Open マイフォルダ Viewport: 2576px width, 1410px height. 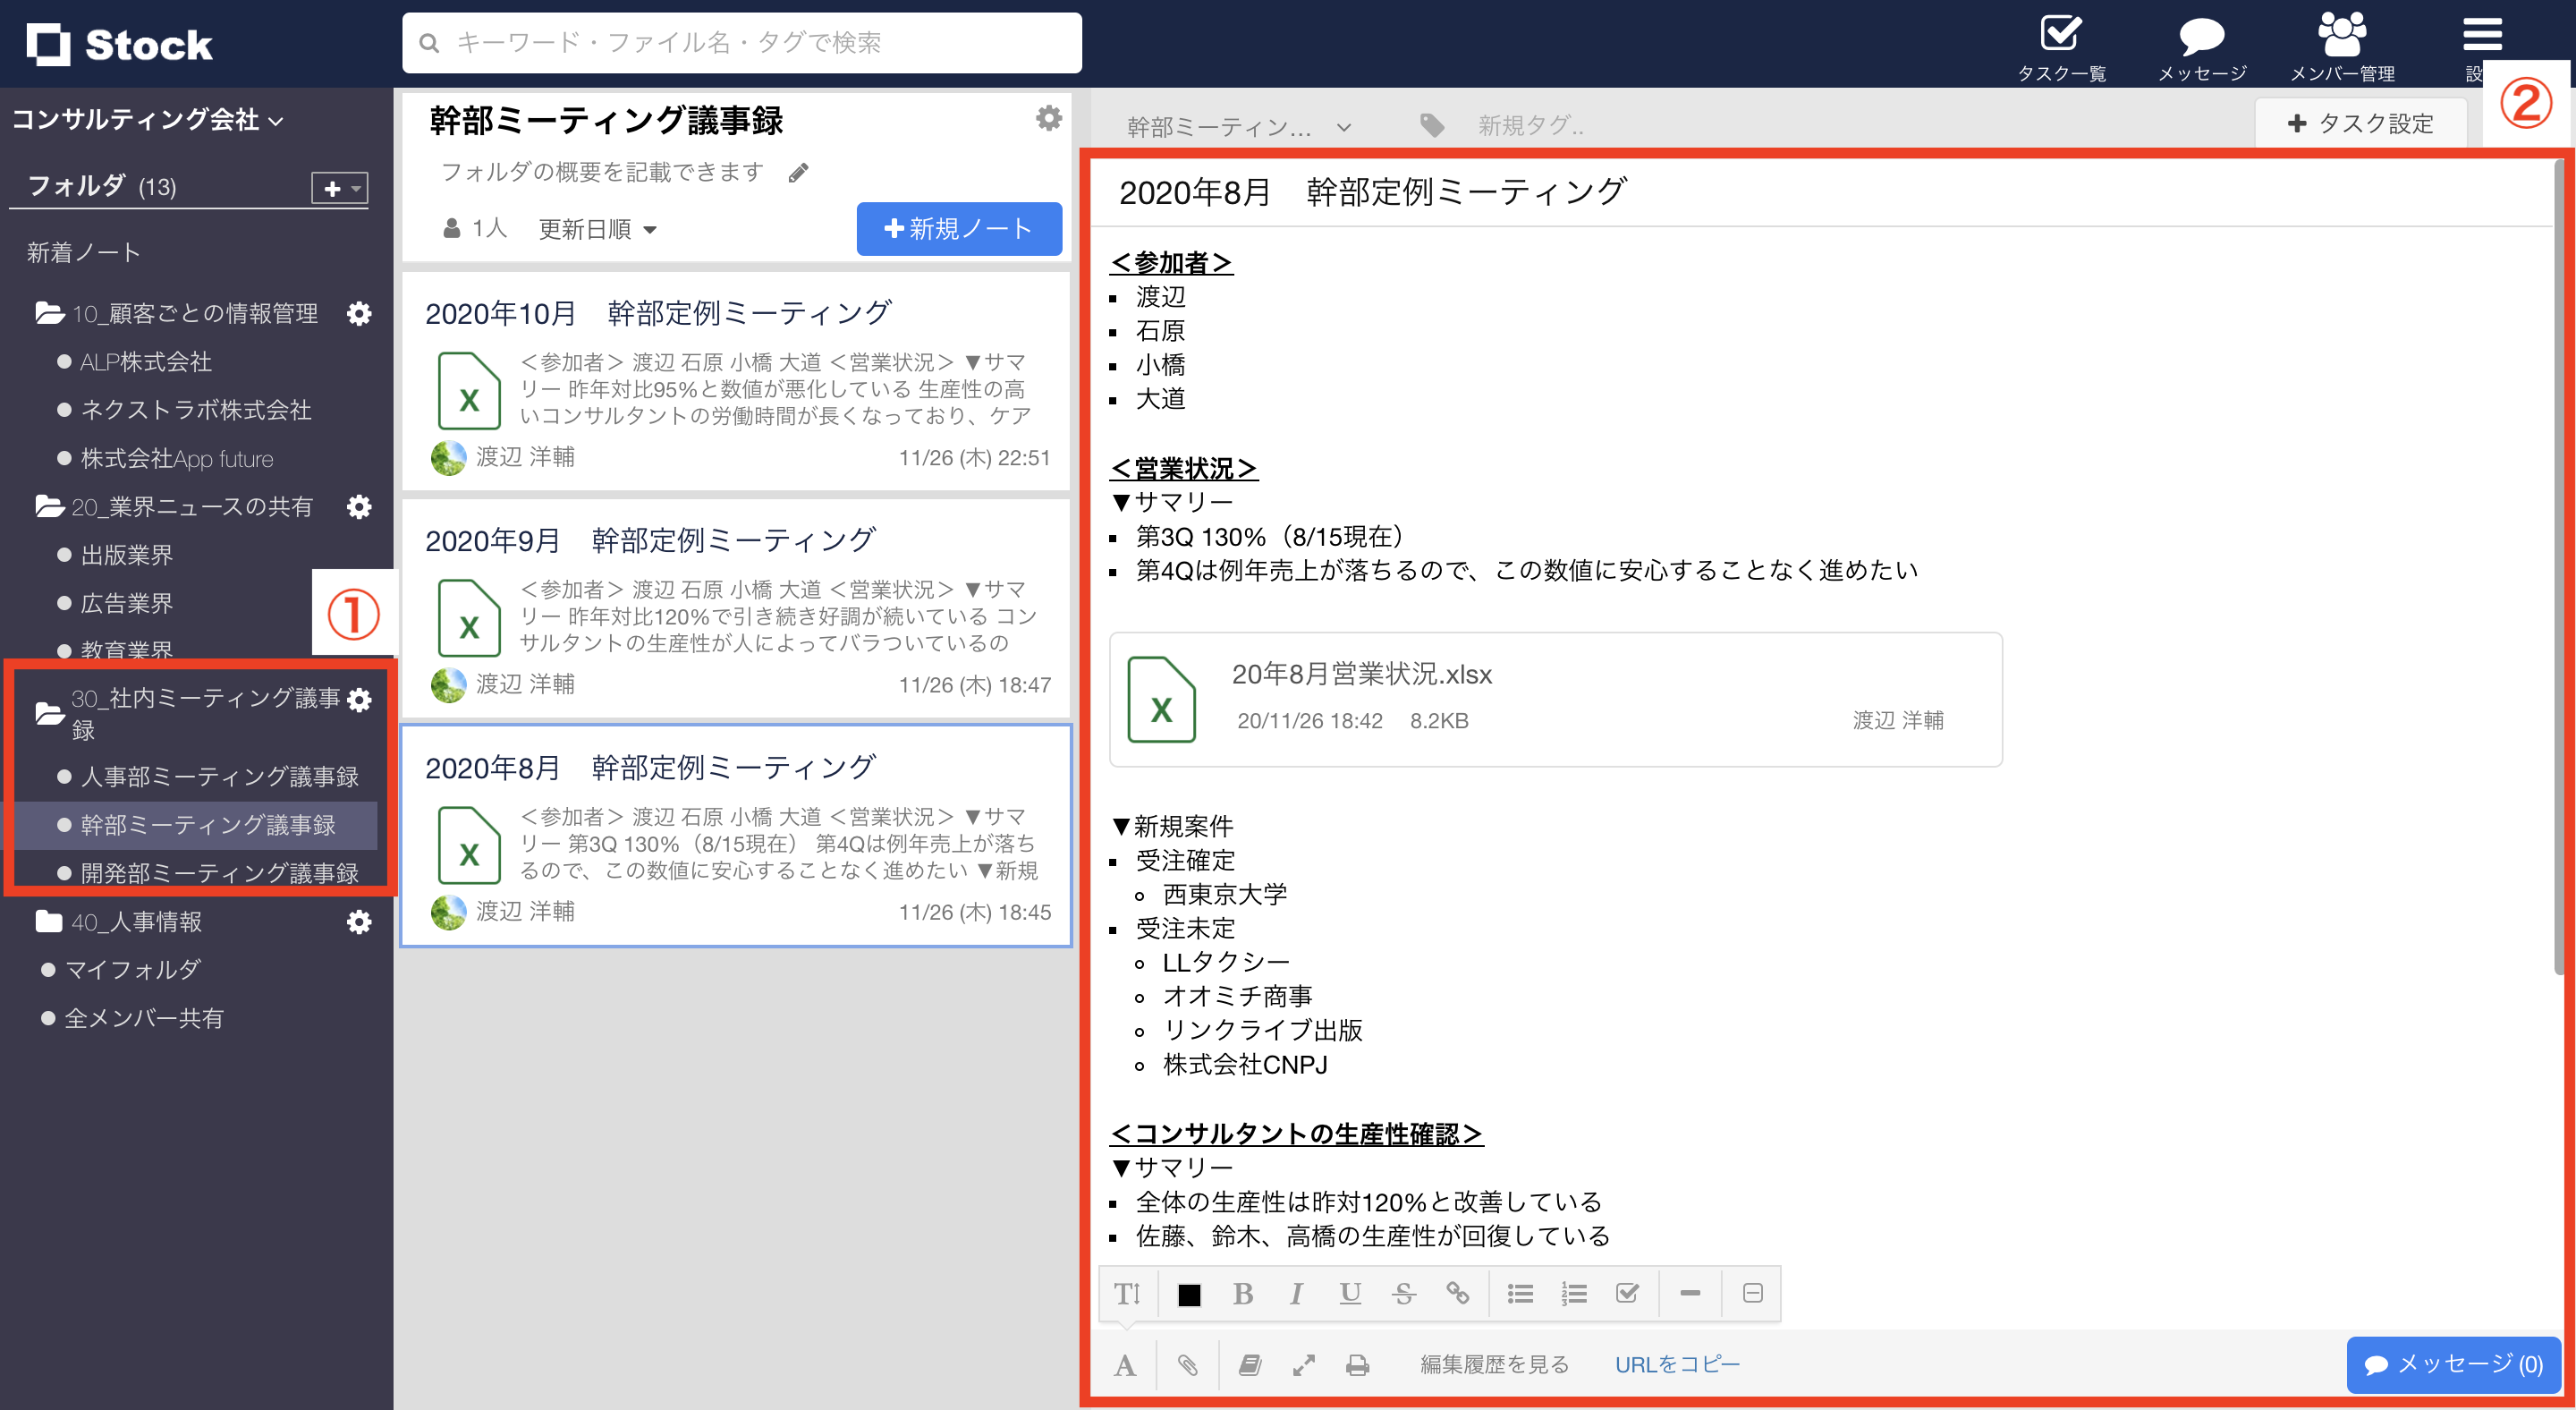(x=132, y=969)
